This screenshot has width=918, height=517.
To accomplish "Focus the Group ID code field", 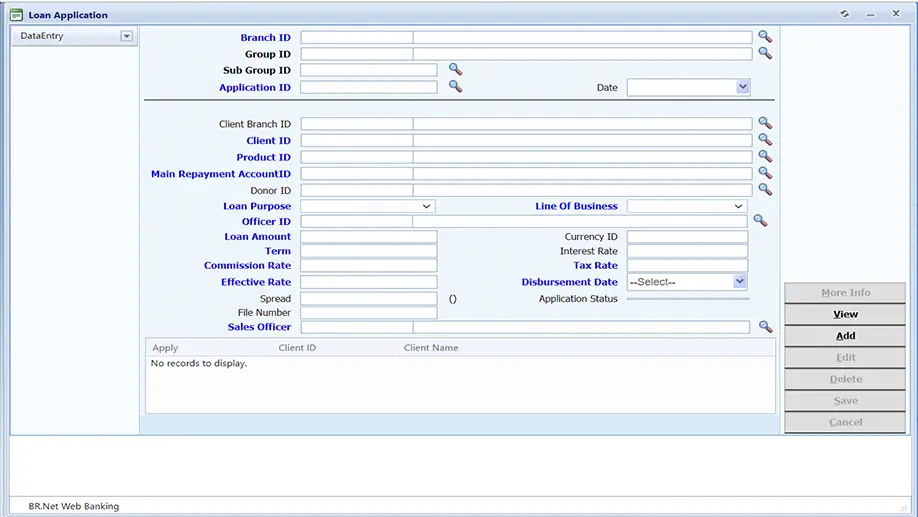I will coord(357,54).
